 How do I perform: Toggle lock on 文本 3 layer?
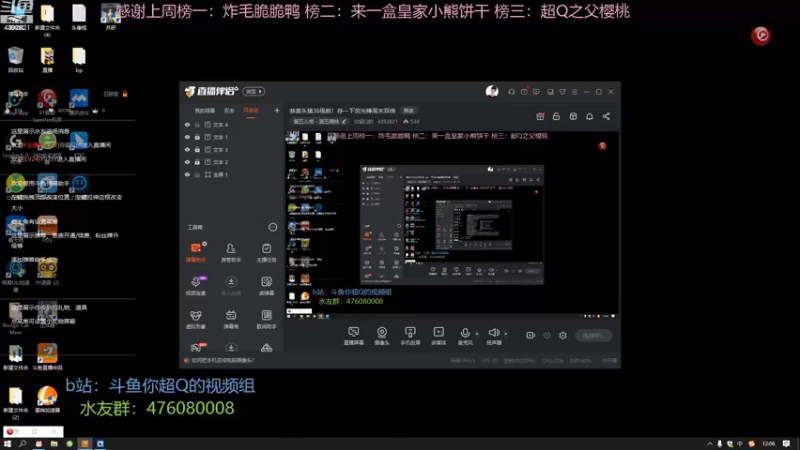click(197, 149)
